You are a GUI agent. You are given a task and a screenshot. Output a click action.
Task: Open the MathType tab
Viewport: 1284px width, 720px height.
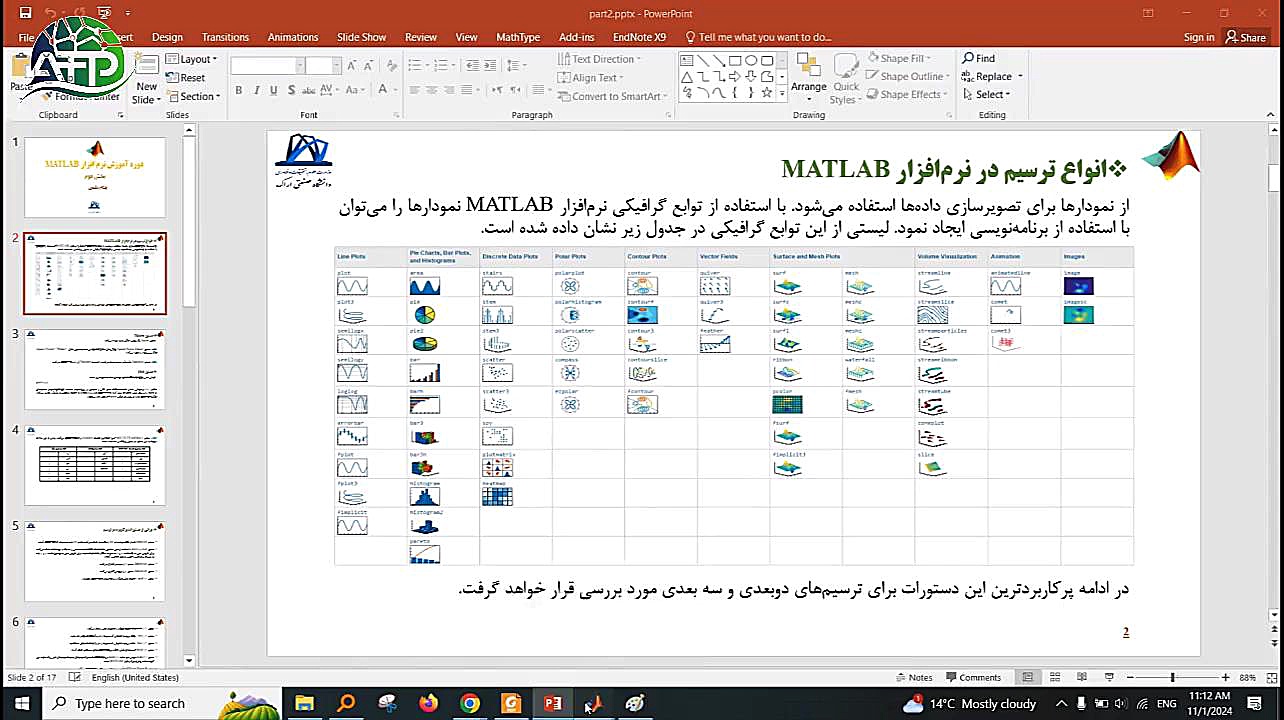[518, 37]
